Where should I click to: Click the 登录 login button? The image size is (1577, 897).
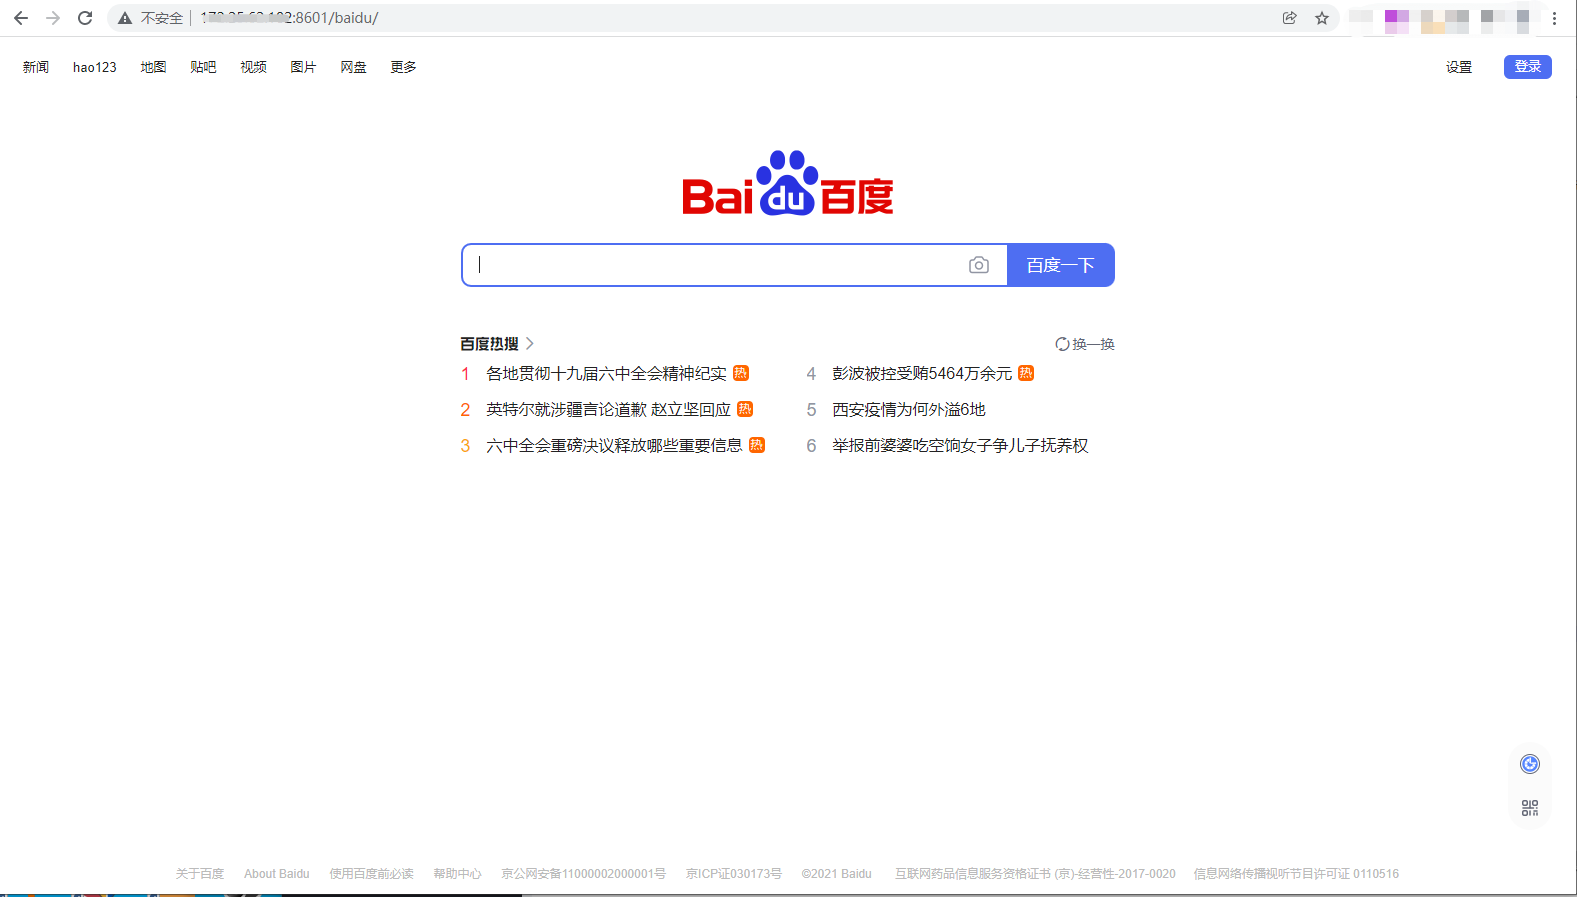point(1528,66)
